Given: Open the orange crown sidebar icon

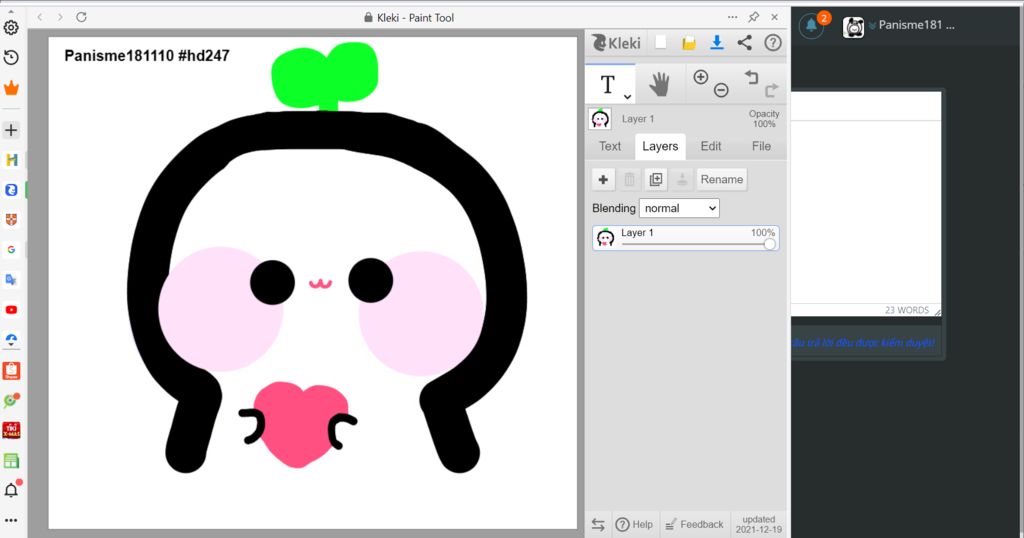Looking at the screenshot, I should point(11,87).
